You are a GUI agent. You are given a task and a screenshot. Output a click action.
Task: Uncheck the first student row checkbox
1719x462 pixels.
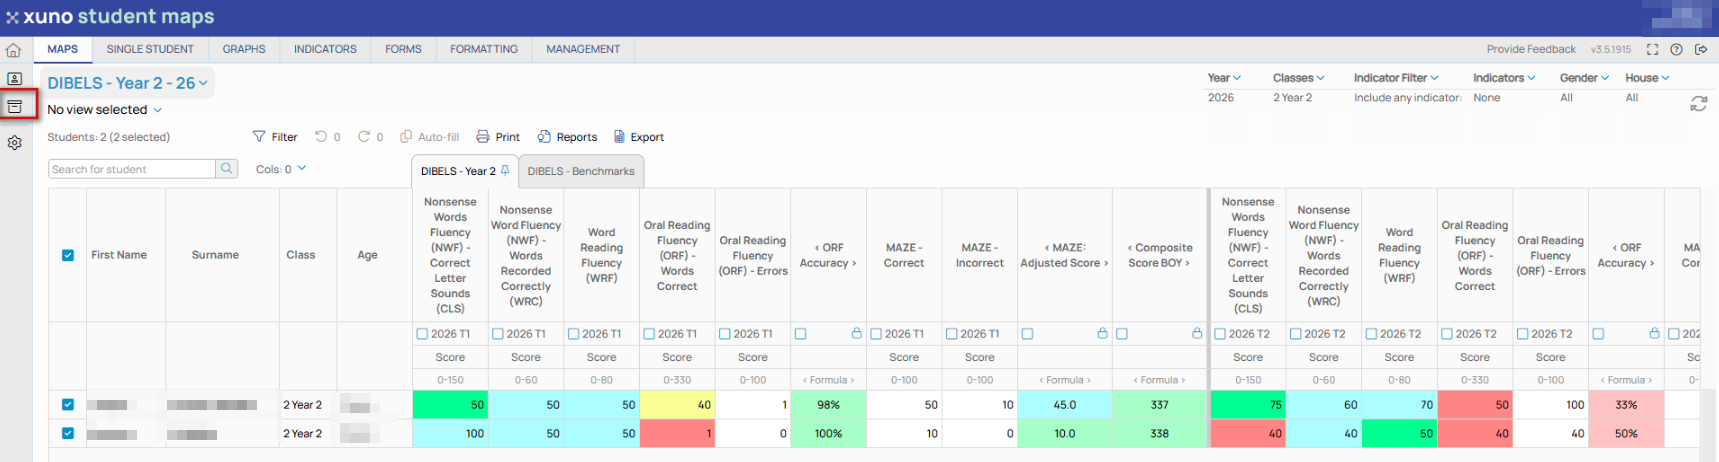click(68, 405)
